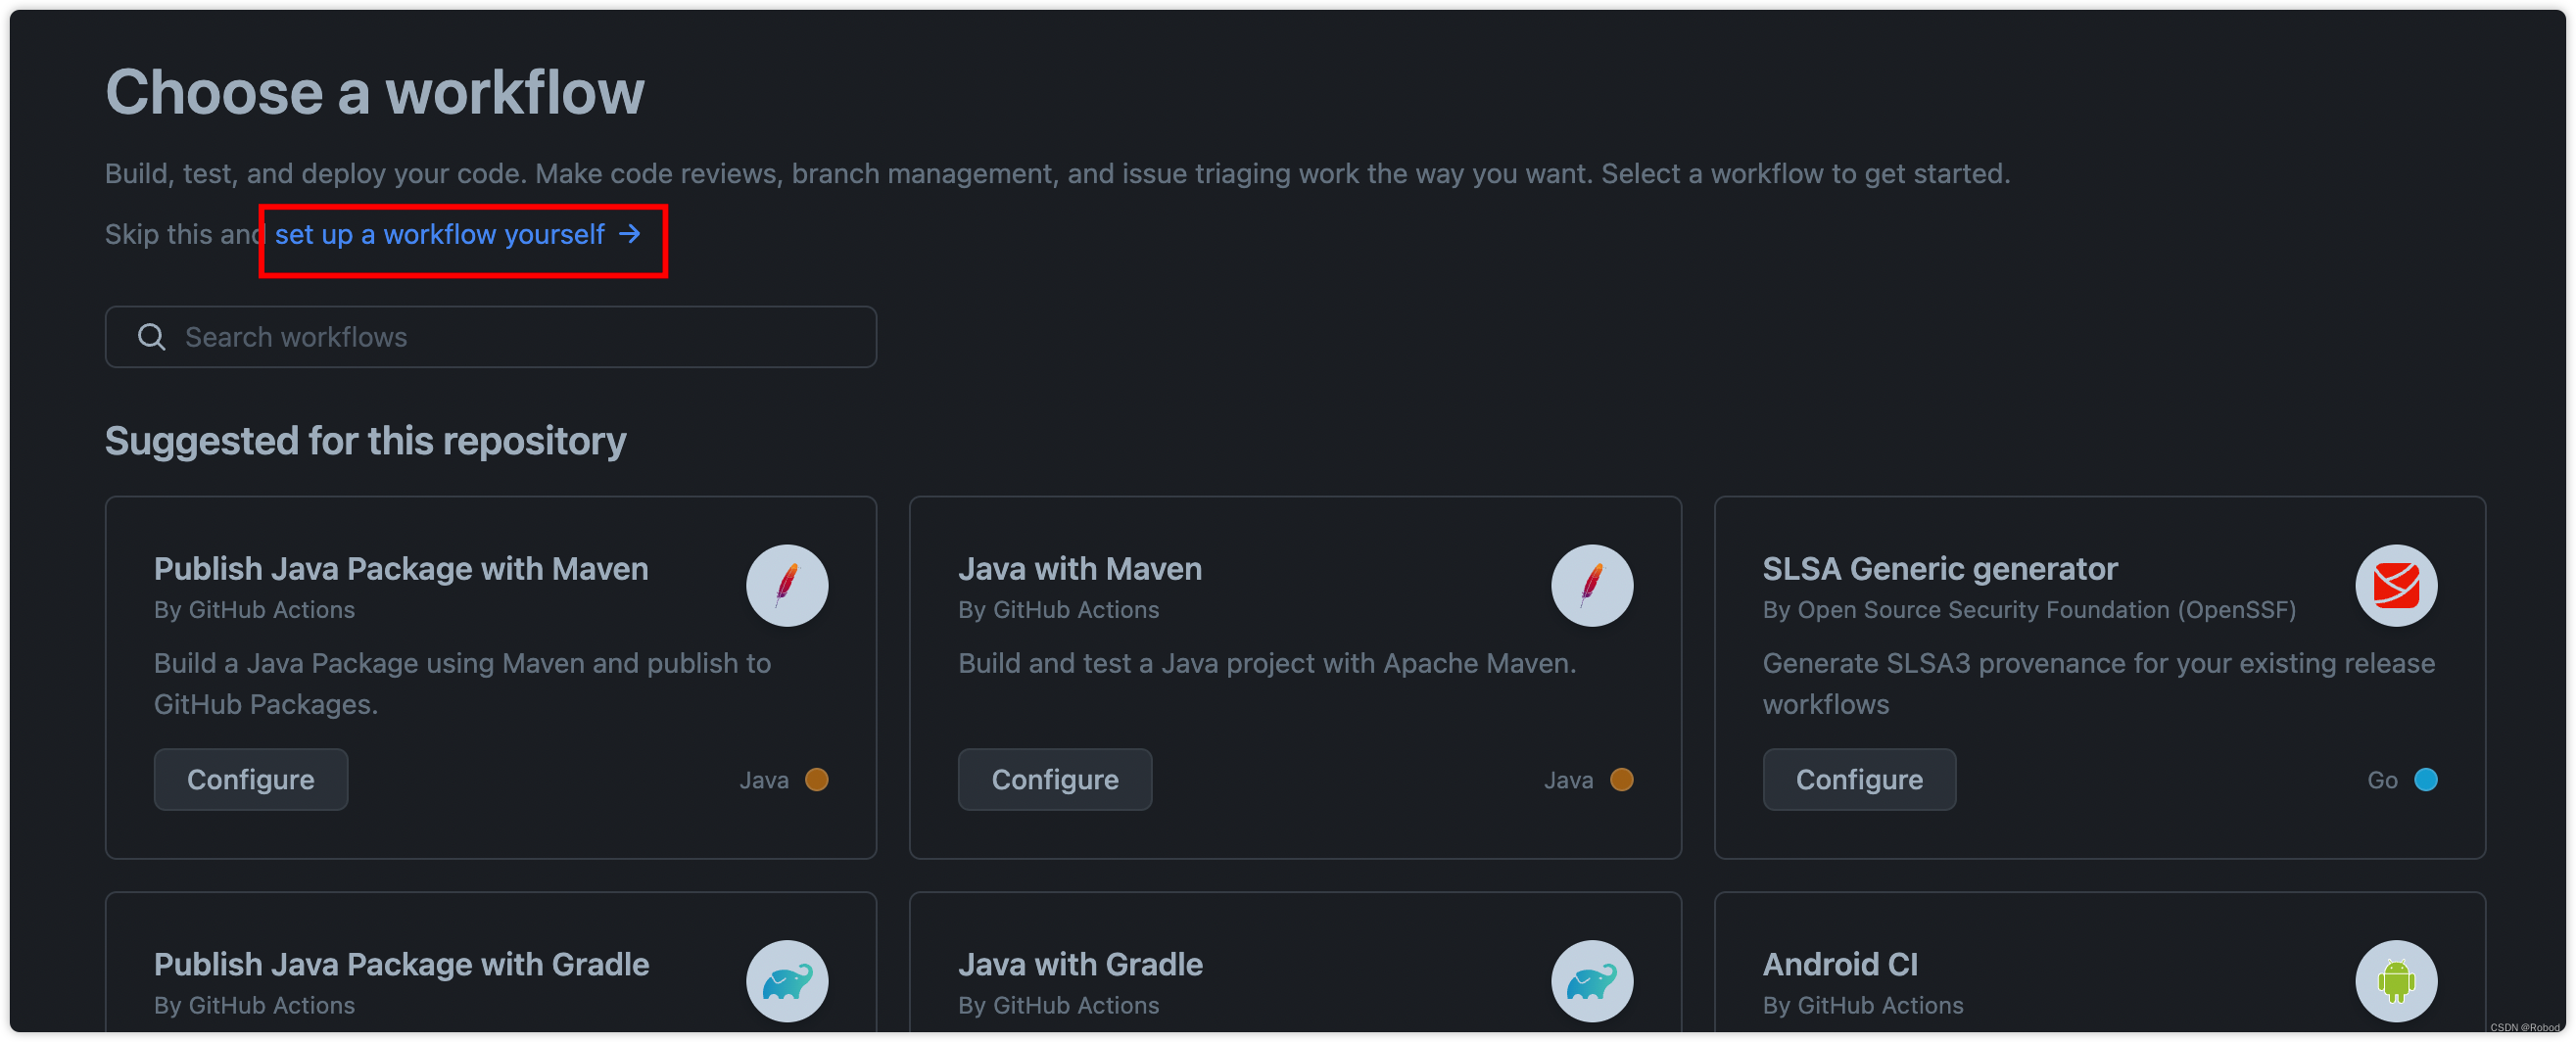
Task: Click the Android robot icon on Android CI
Action: [2395, 980]
